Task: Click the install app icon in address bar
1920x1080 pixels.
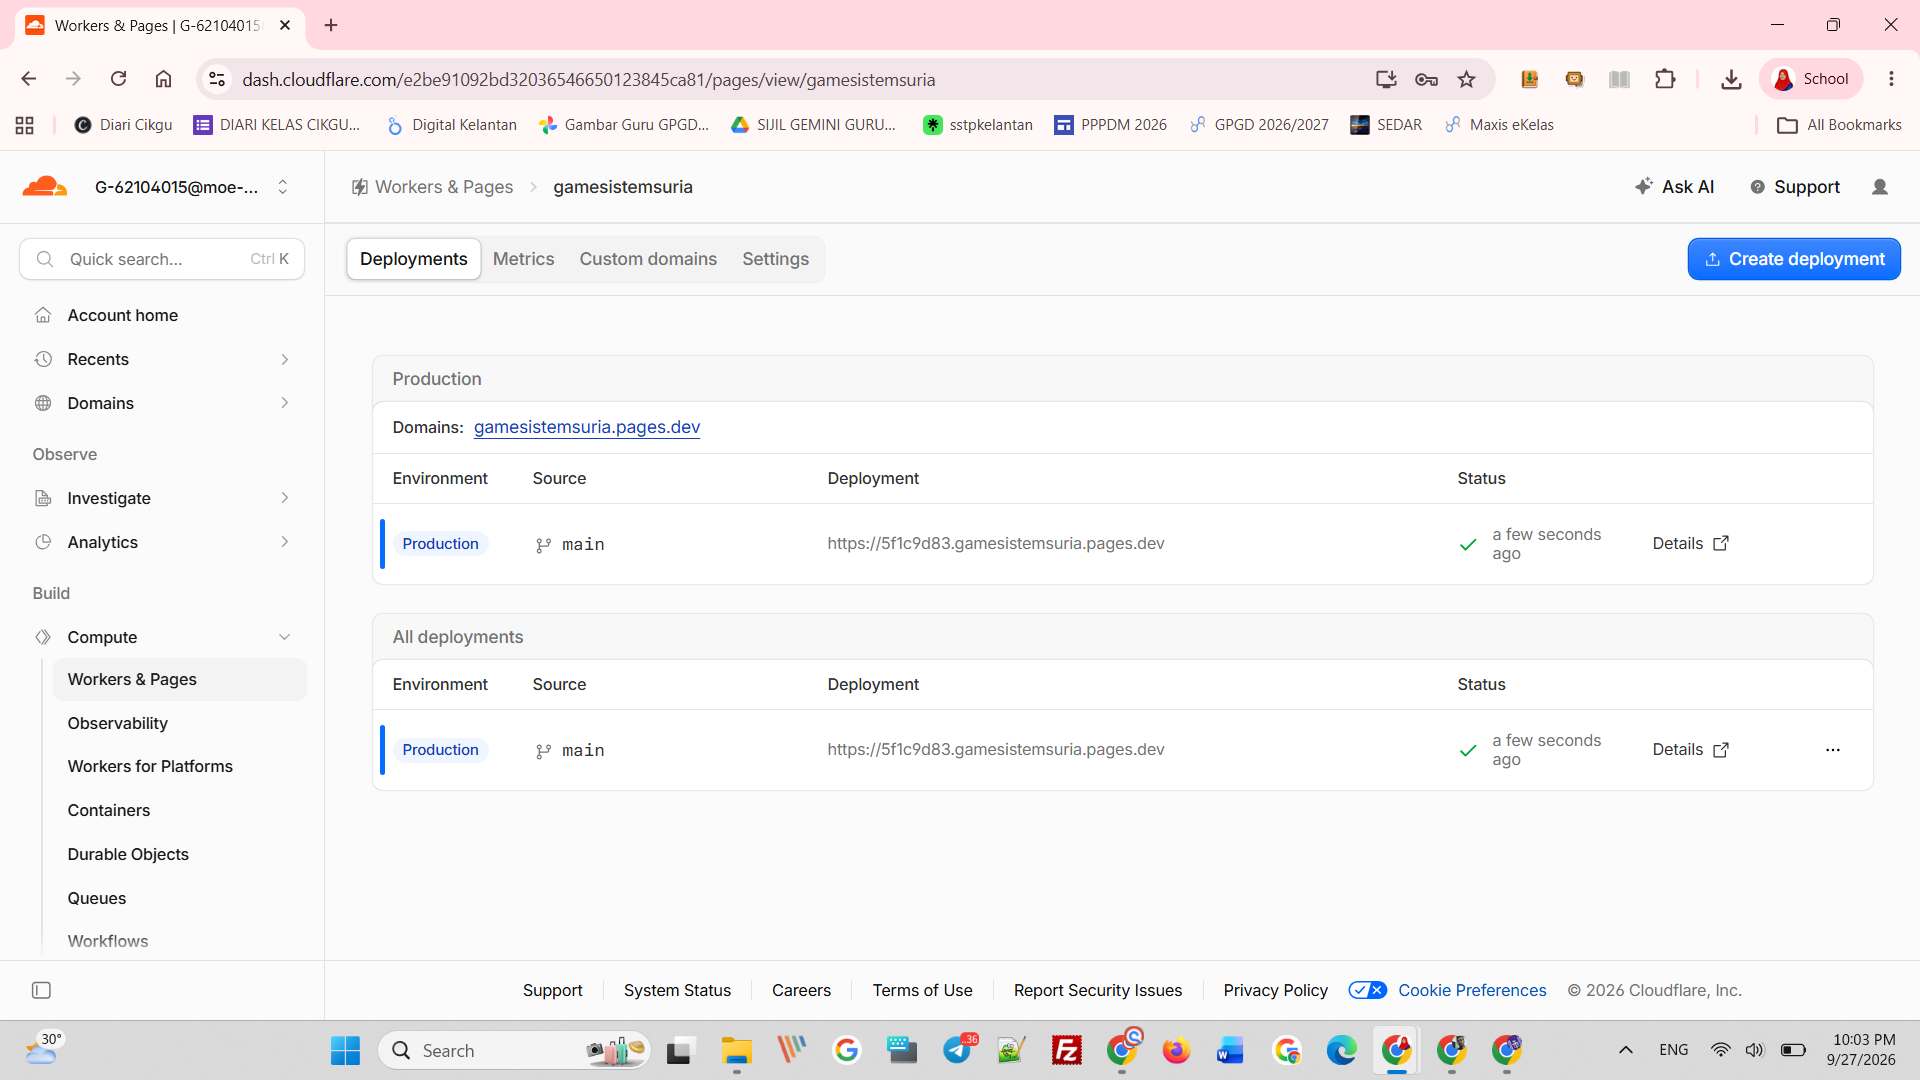Action: pyautogui.click(x=1386, y=79)
